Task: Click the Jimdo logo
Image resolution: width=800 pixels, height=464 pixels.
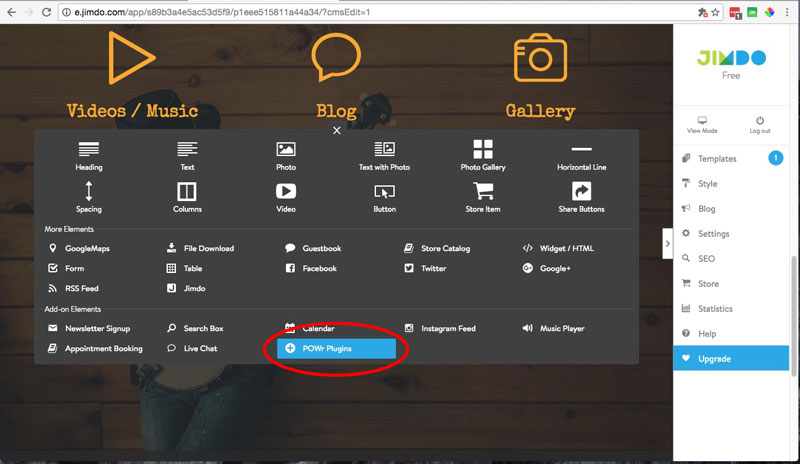Action: coord(731,58)
